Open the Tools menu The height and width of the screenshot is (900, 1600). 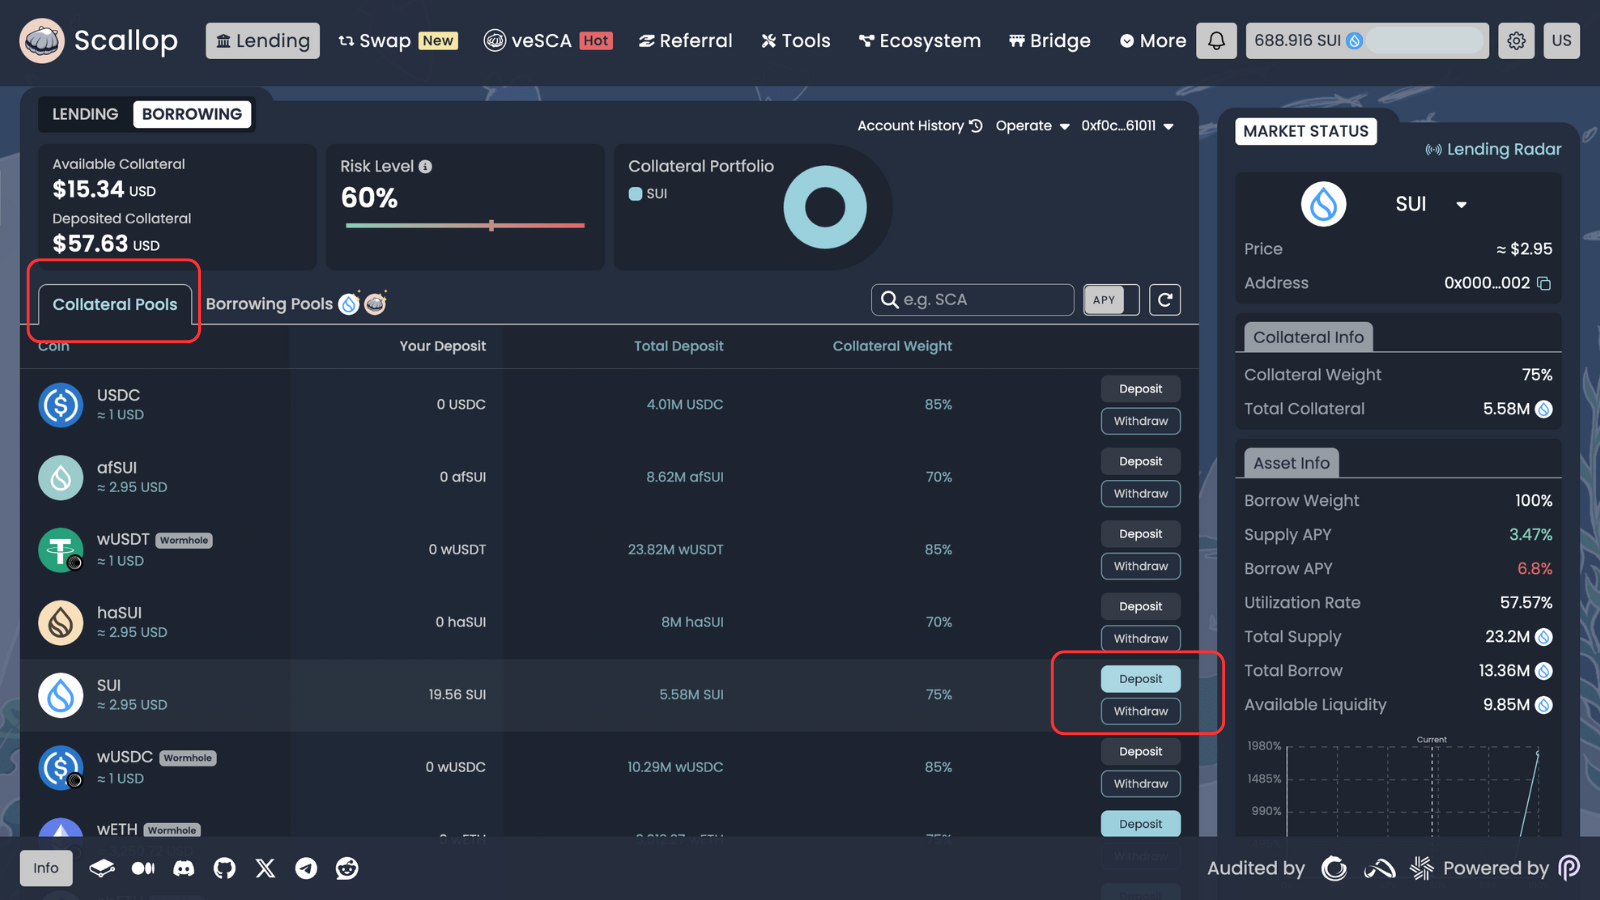[796, 41]
